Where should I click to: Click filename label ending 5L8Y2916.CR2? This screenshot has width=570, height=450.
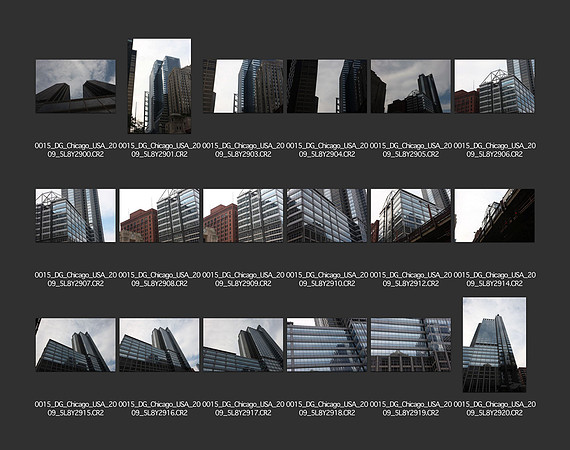(160, 409)
